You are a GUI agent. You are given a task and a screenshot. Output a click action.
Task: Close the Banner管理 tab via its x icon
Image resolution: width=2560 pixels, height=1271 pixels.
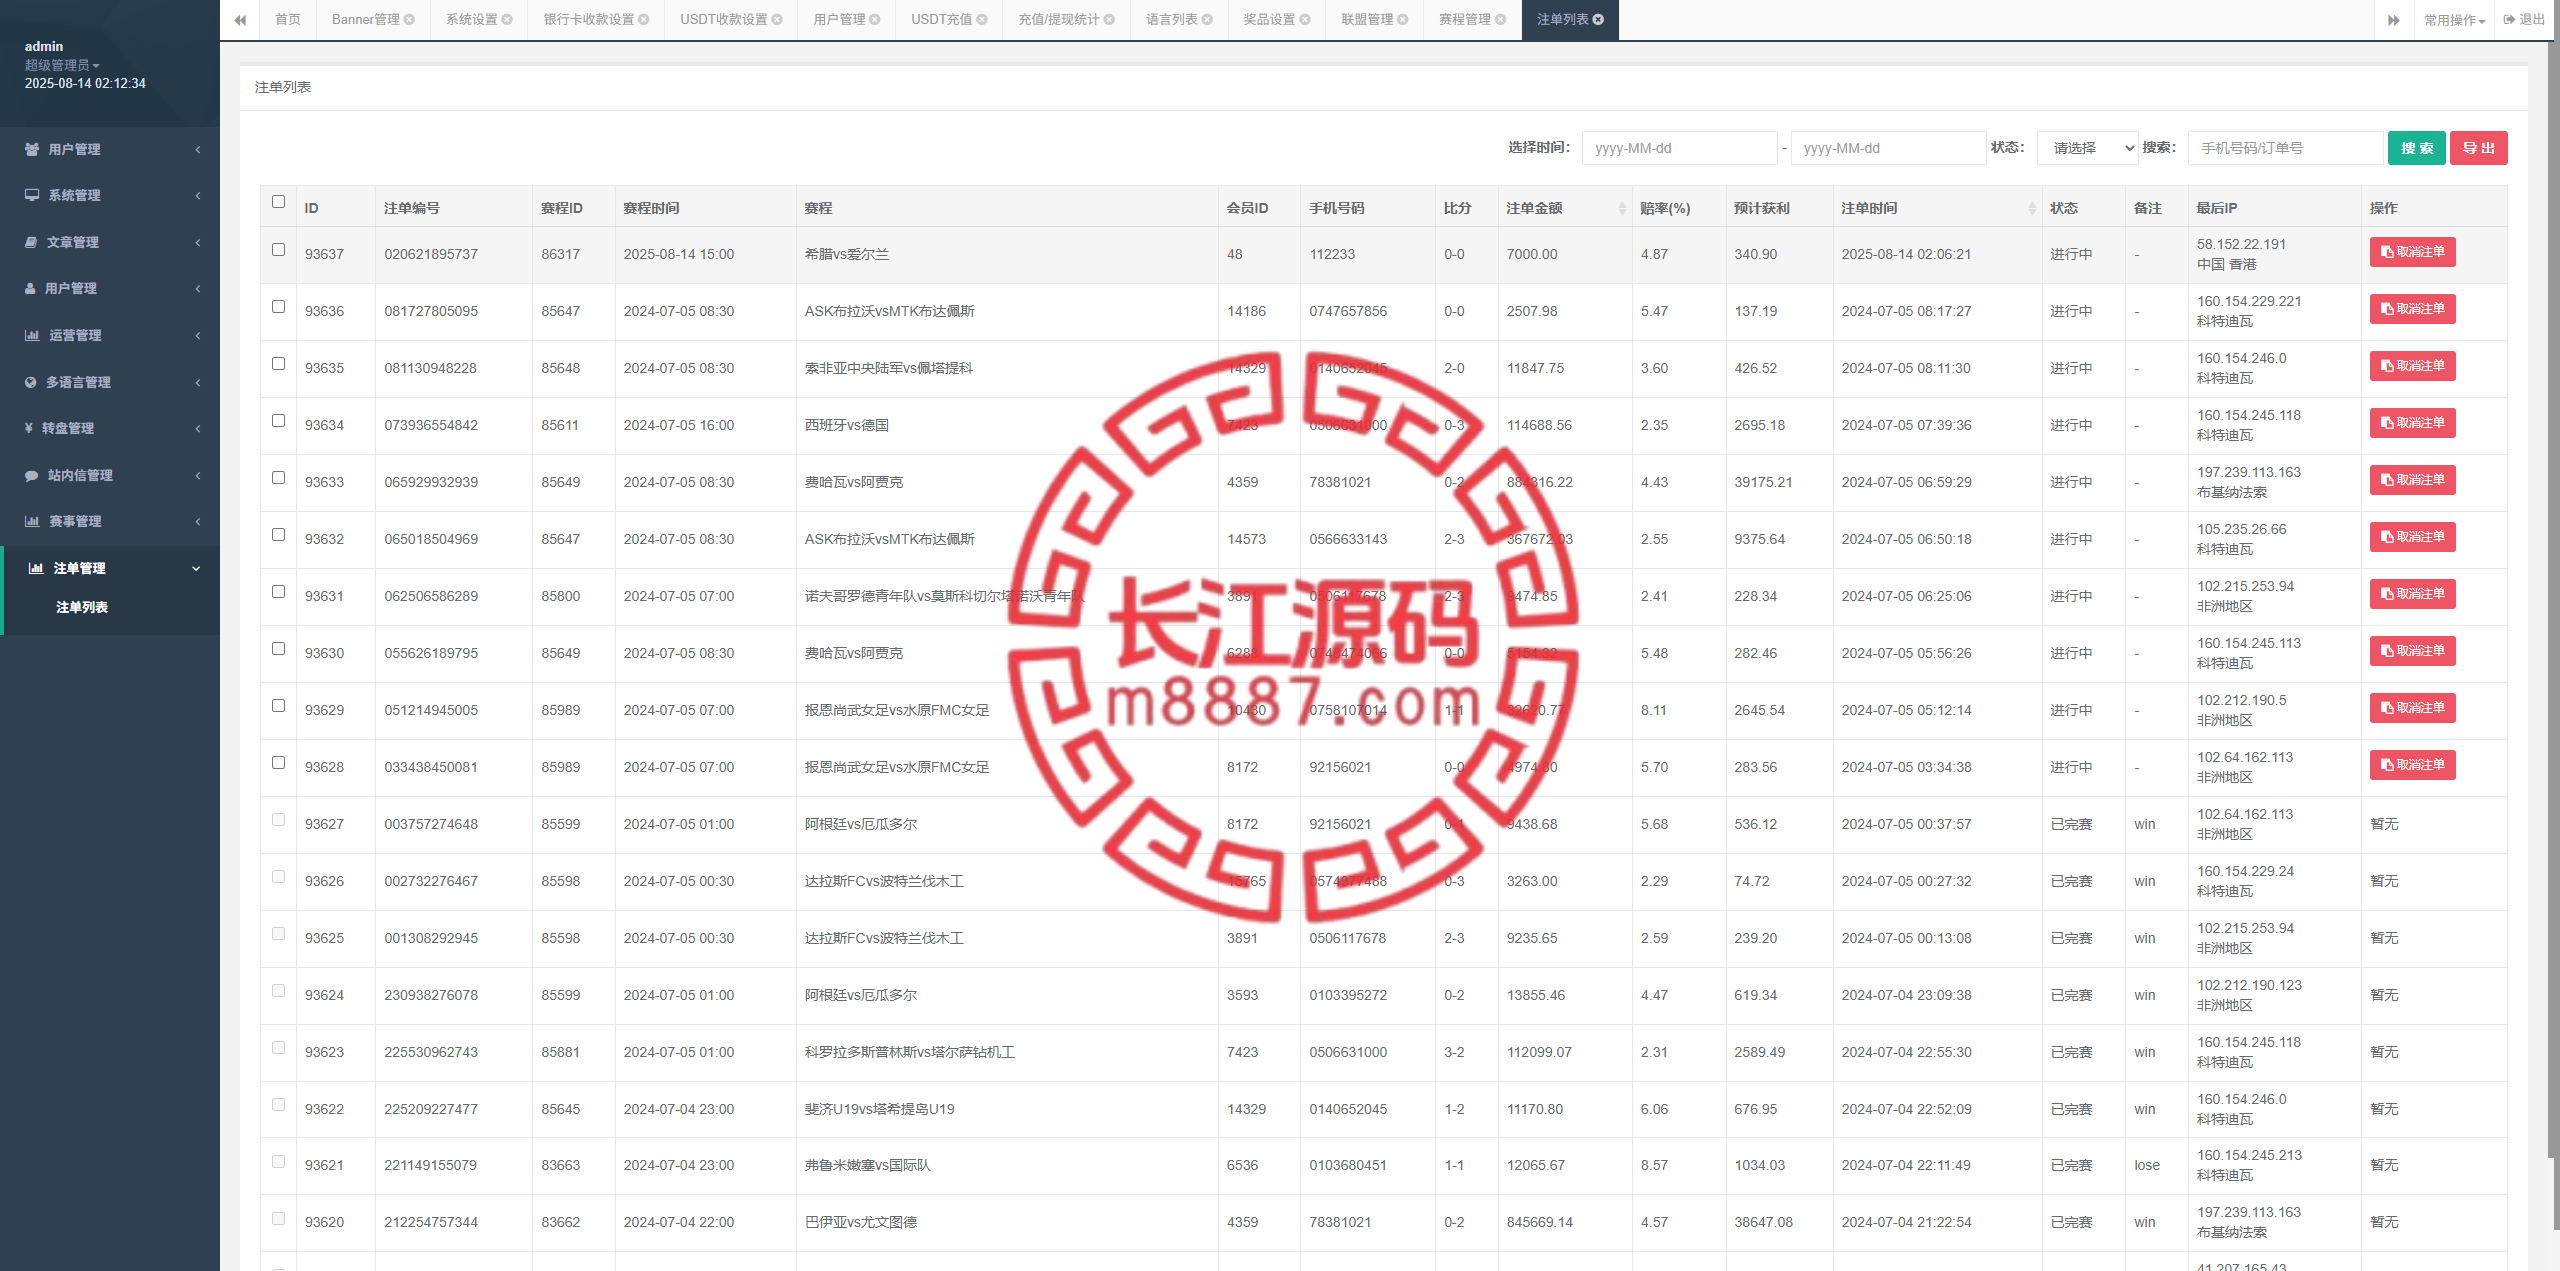[x=409, y=20]
